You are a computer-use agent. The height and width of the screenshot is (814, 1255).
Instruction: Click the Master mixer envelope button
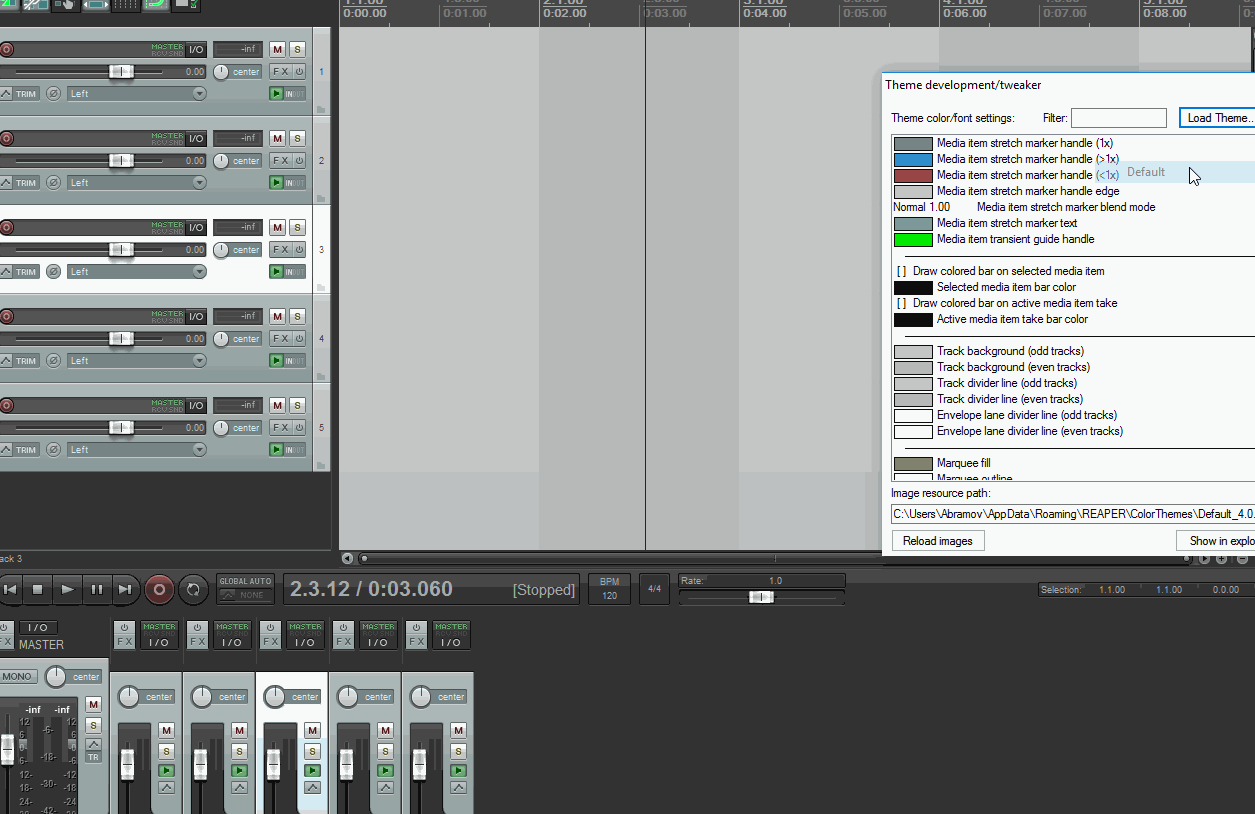93,744
